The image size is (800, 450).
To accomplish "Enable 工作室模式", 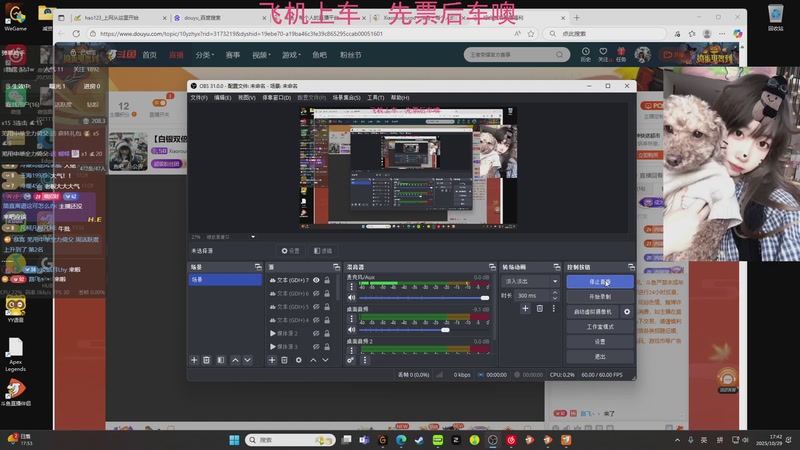I will [x=600, y=327].
